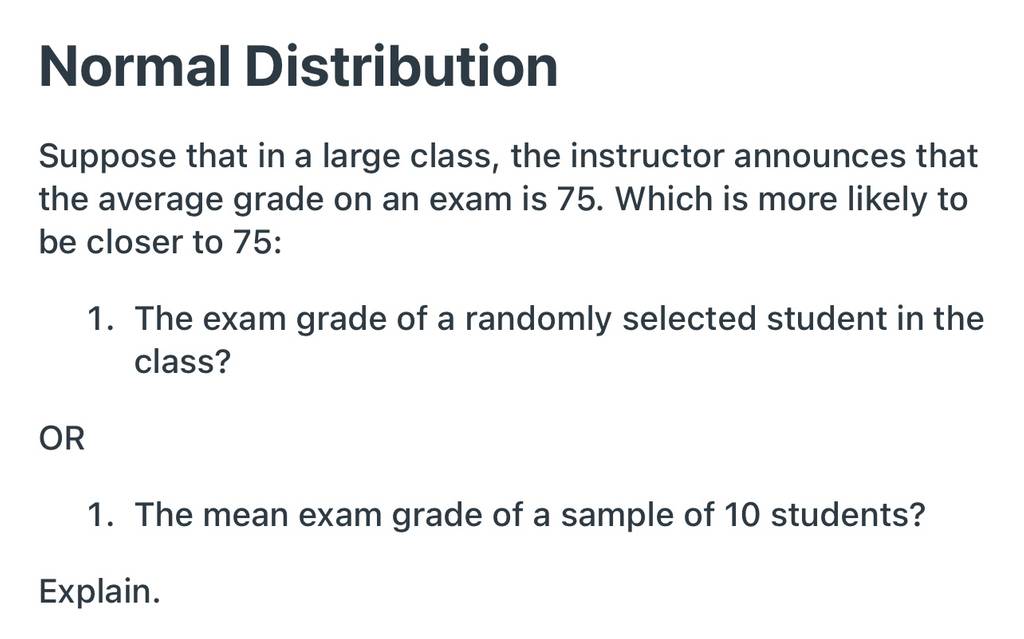Image resolution: width=1024 pixels, height=639 pixels.
Task: Click the list number before "The mean exam"
Action: coord(100,516)
